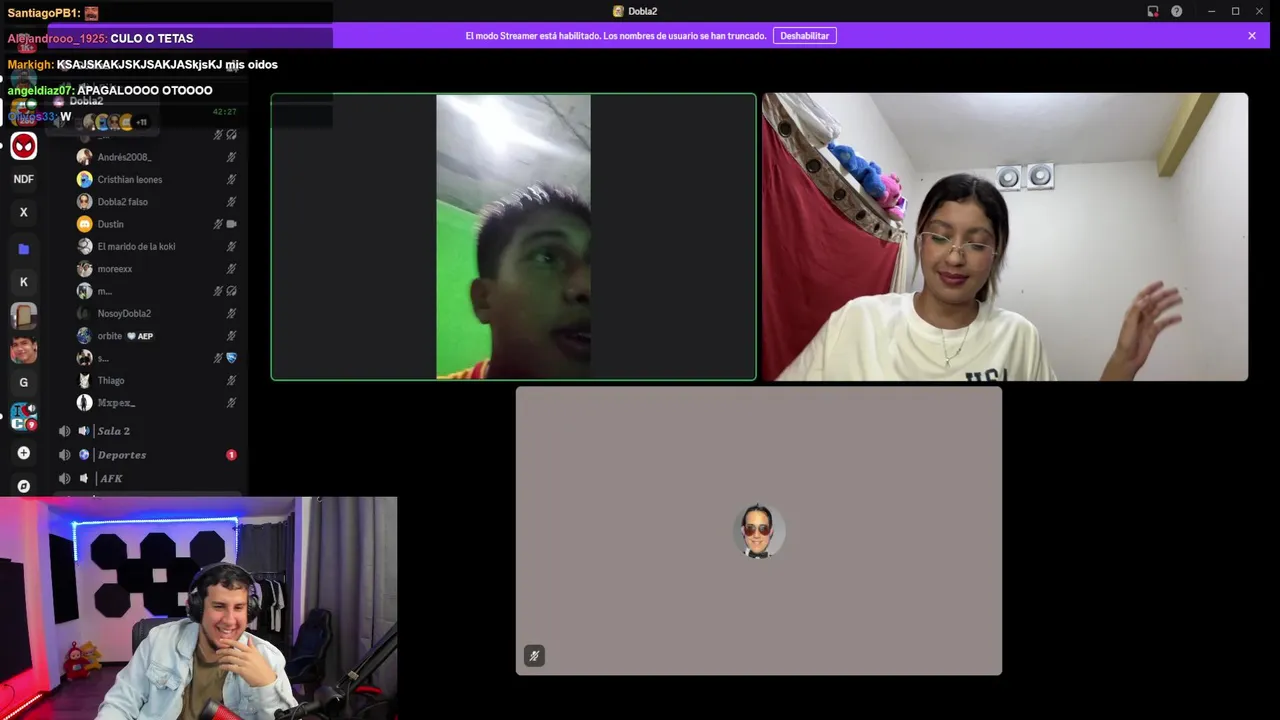
Task: Open the X server
Action: click(24, 212)
